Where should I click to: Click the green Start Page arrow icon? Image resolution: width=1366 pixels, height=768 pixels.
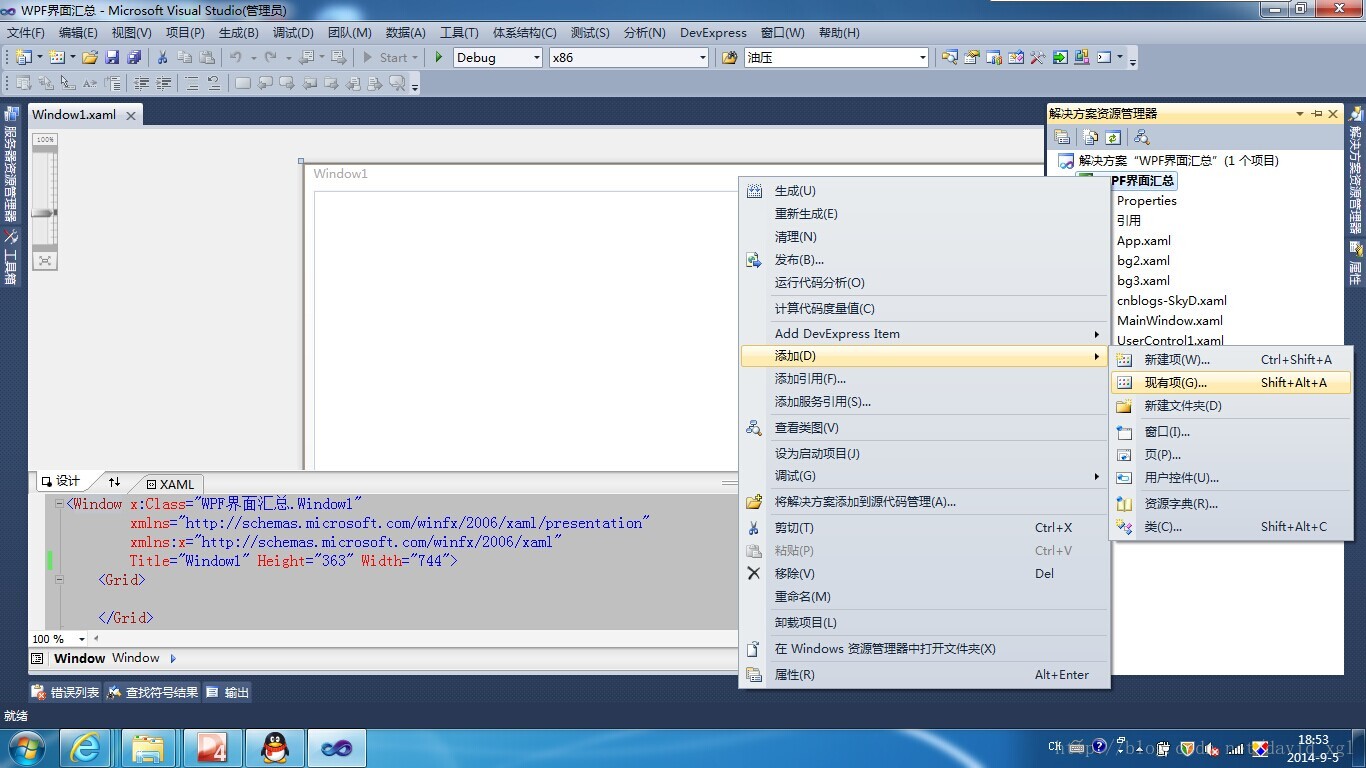coord(1059,57)
